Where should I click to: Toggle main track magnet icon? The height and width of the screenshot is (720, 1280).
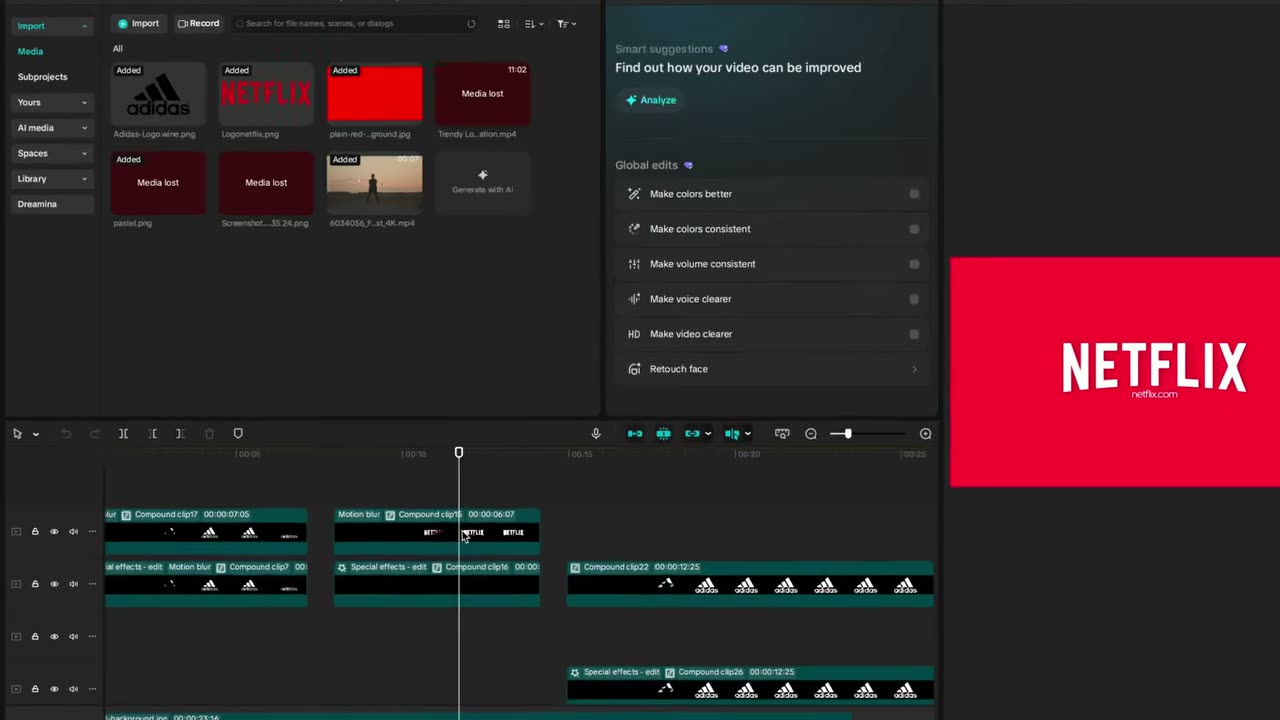635,434
